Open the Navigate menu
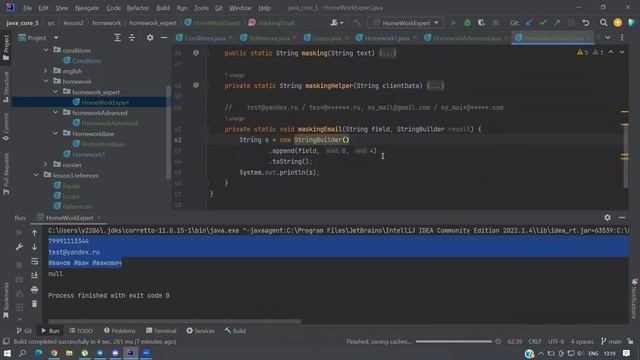The height and width of the screenshot is (360, 640). (x=87, y=8)
